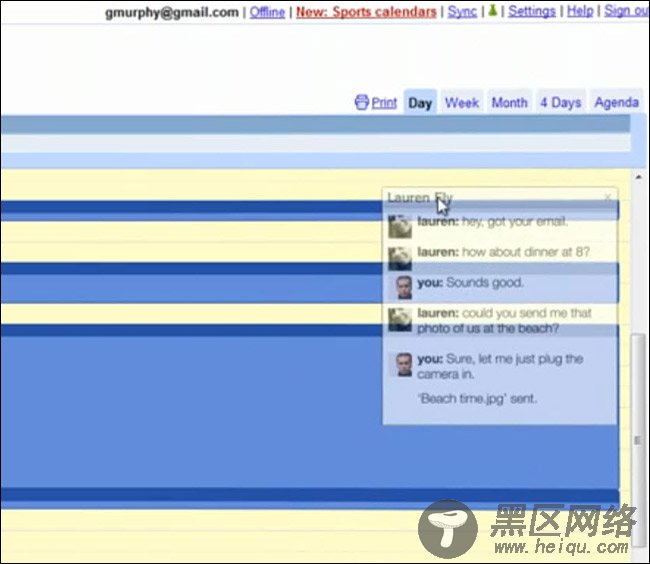
Task: Click message 'how about dinner at 8?'
Action: coord(526,252)
